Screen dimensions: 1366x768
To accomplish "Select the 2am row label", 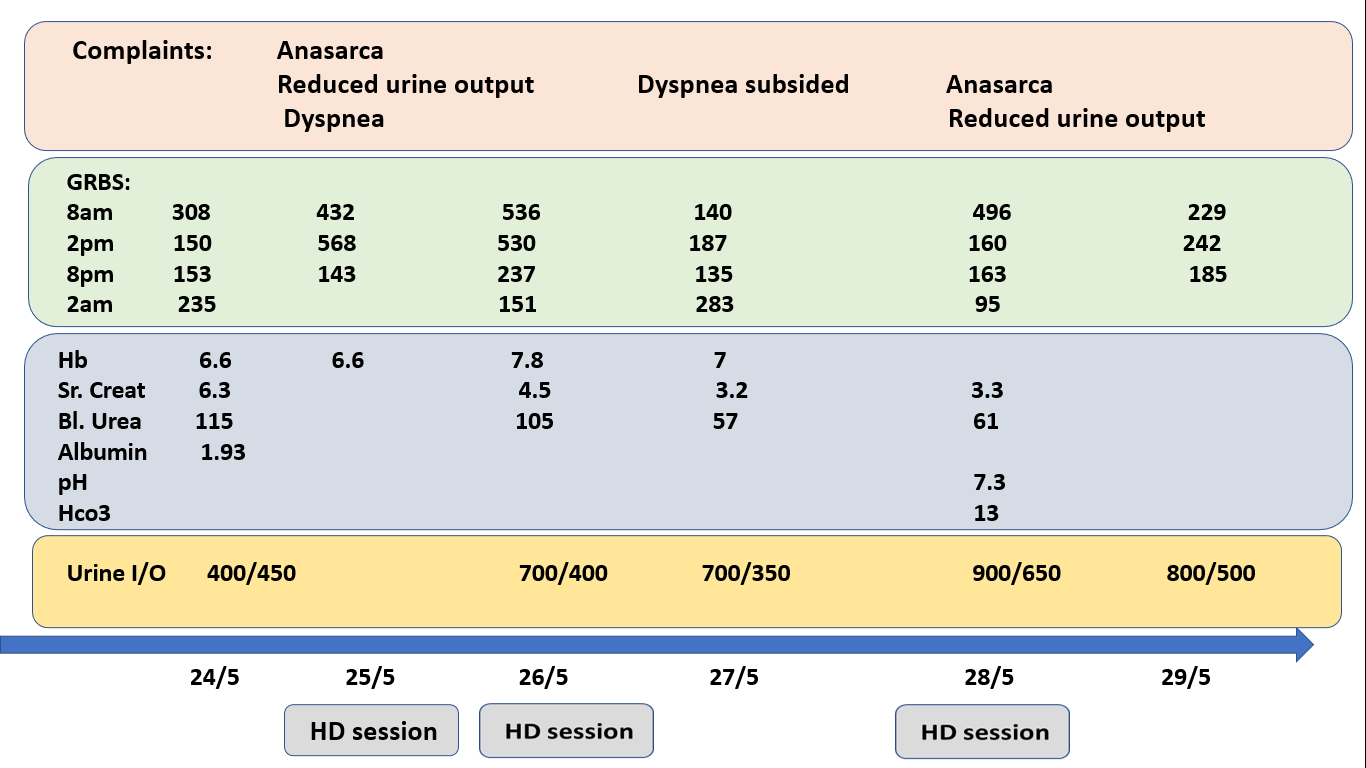I will (x=90, y=305).
